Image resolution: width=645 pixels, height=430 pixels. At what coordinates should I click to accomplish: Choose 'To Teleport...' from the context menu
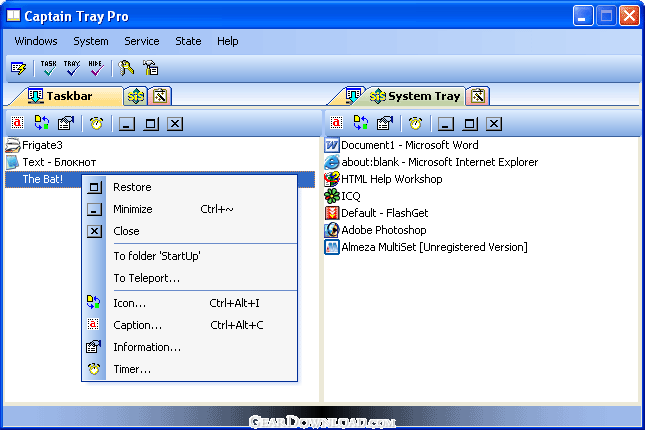click(x=190, y=278)
